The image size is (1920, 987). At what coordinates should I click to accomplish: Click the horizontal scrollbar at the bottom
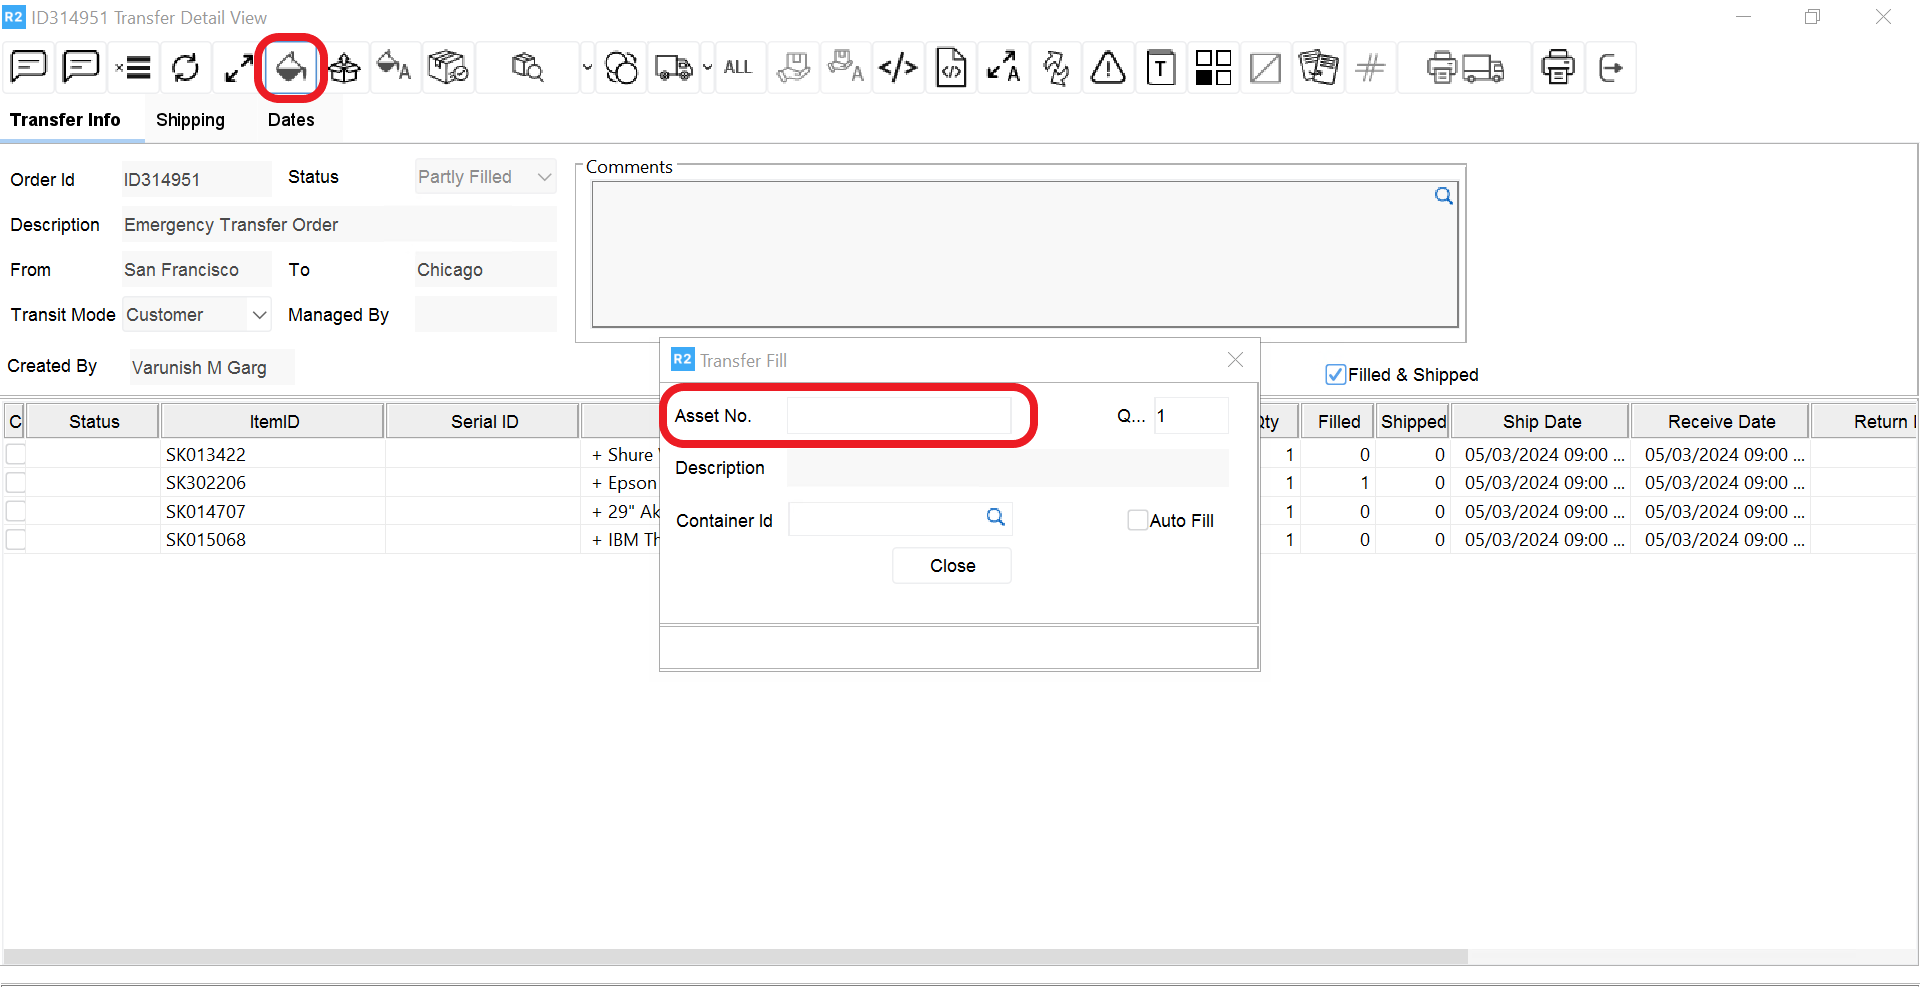[735, 957]
